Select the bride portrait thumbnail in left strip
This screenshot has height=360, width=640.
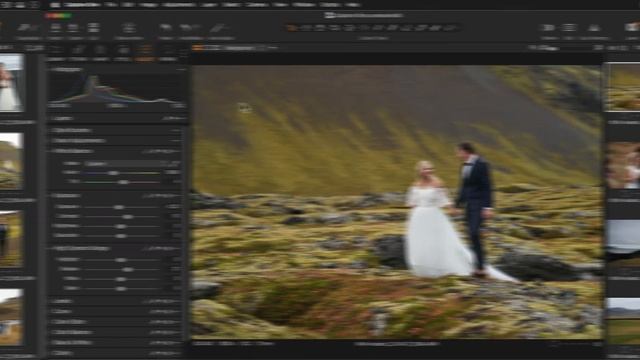tap(11, 83)
